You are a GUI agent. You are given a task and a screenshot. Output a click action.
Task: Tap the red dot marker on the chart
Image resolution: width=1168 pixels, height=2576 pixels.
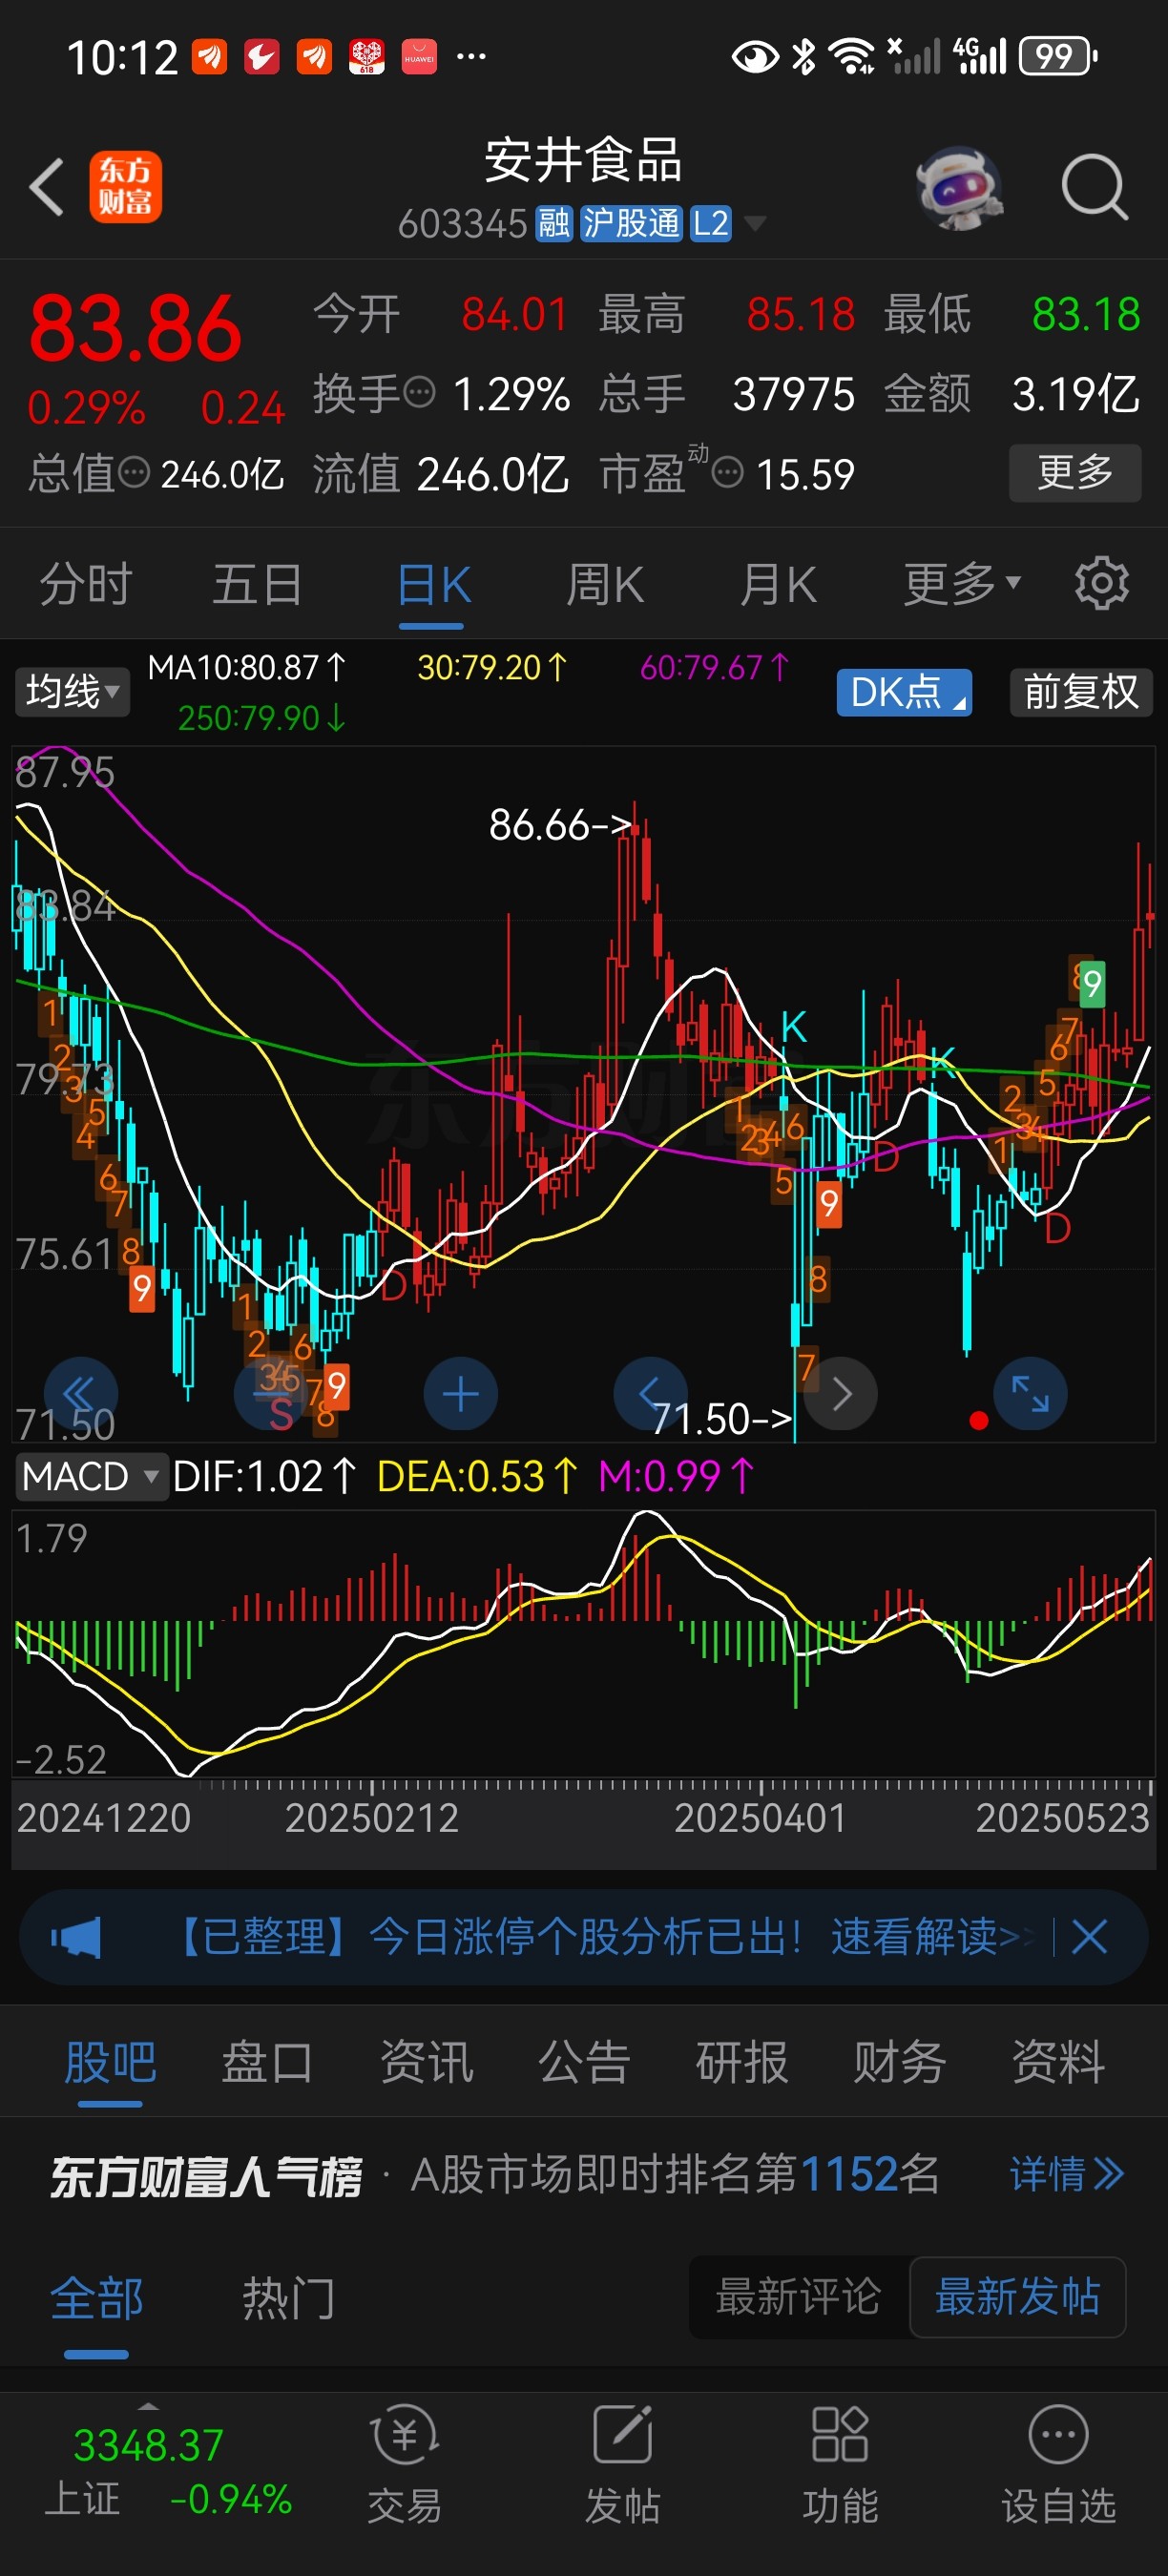click(979, 1420)
